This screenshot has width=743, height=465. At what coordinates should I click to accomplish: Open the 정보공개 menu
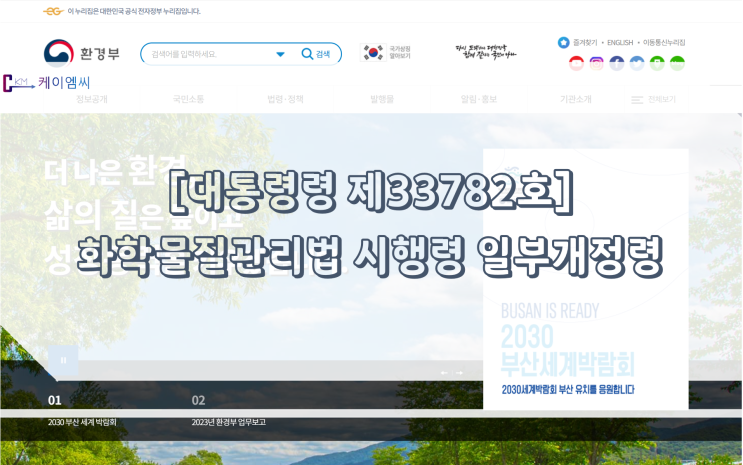[x=92, y=99]
